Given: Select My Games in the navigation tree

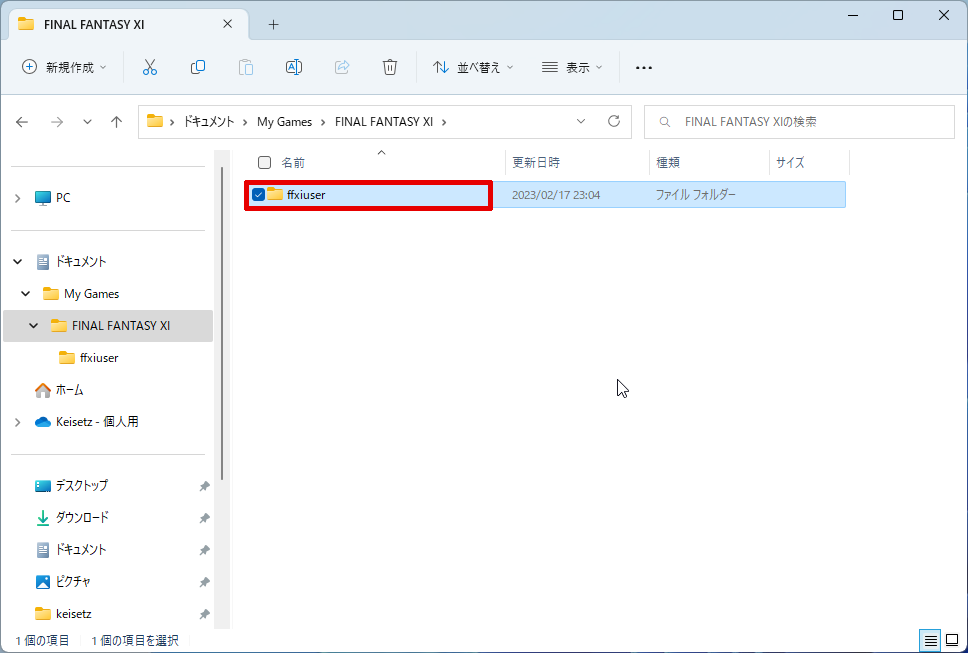Looking at the screenshot, I should (91, 294).
